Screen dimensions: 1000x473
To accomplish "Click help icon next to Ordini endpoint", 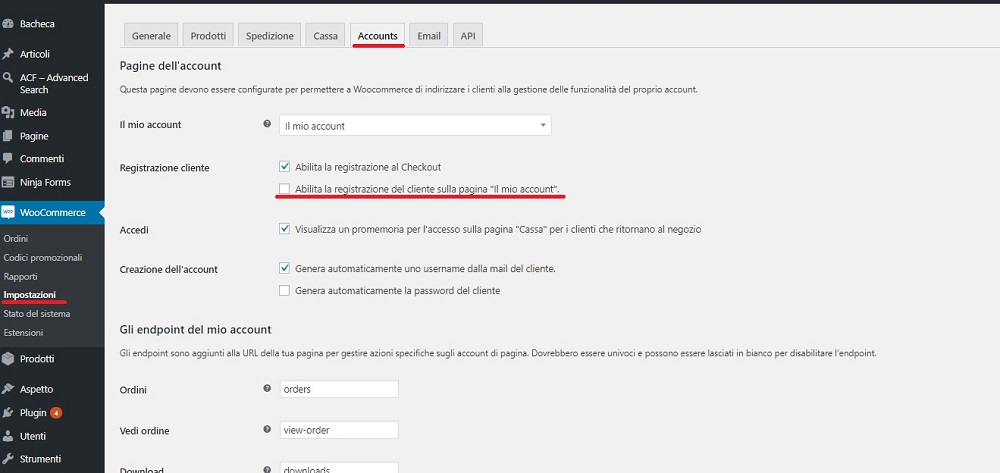I will [267, 388].
